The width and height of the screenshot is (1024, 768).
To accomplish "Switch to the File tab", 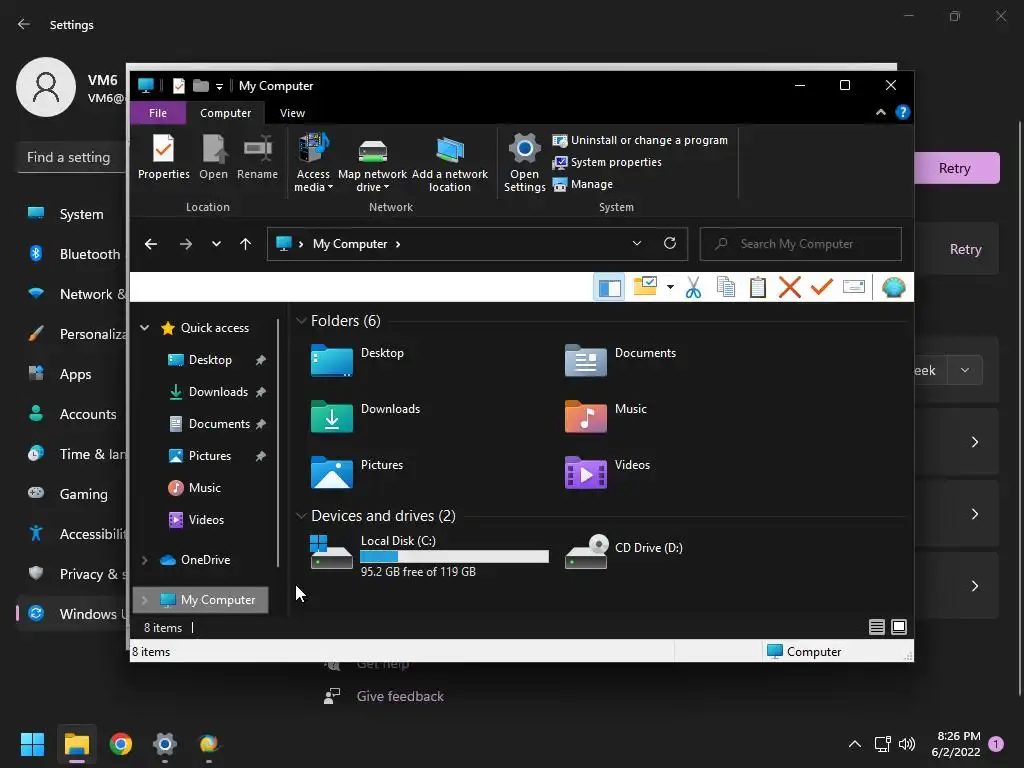I will pos(158,113).
